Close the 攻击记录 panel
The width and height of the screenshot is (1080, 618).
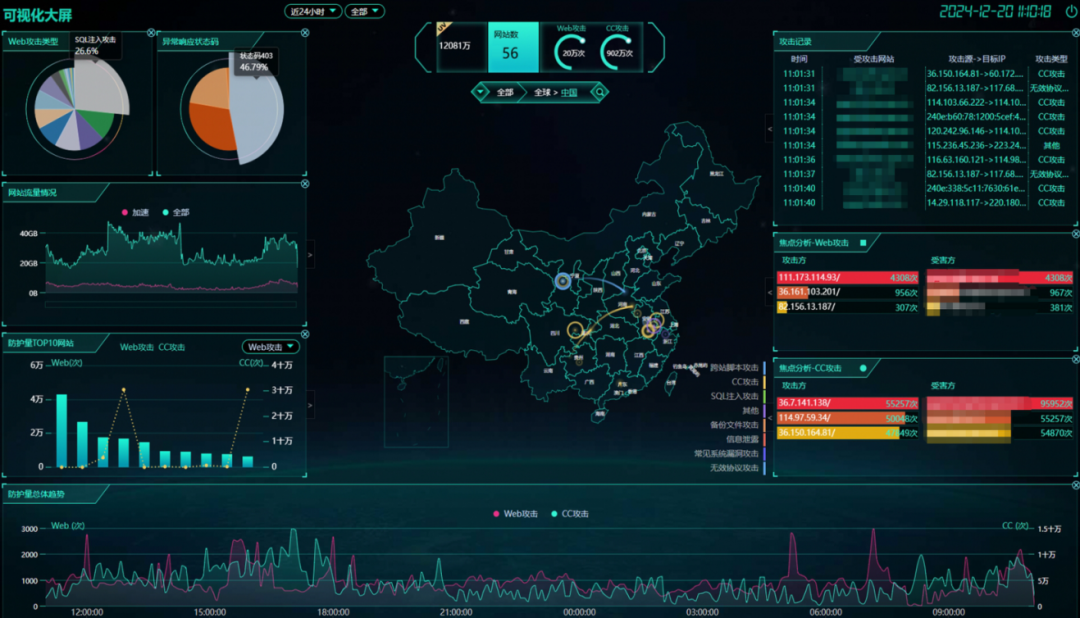[x=1074, y=33]
